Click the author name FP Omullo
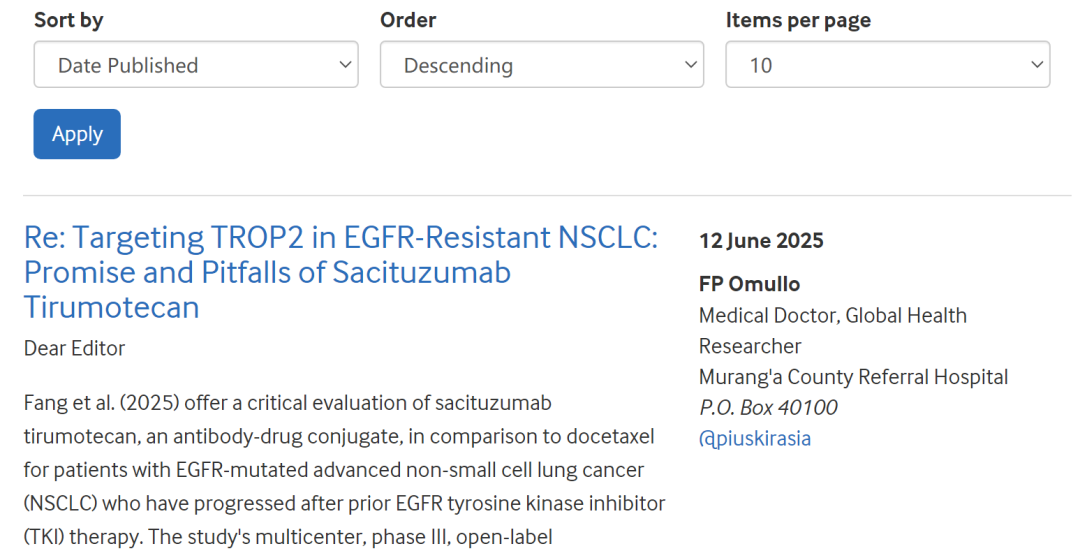Screen dimensions: 1080x551 749,284
